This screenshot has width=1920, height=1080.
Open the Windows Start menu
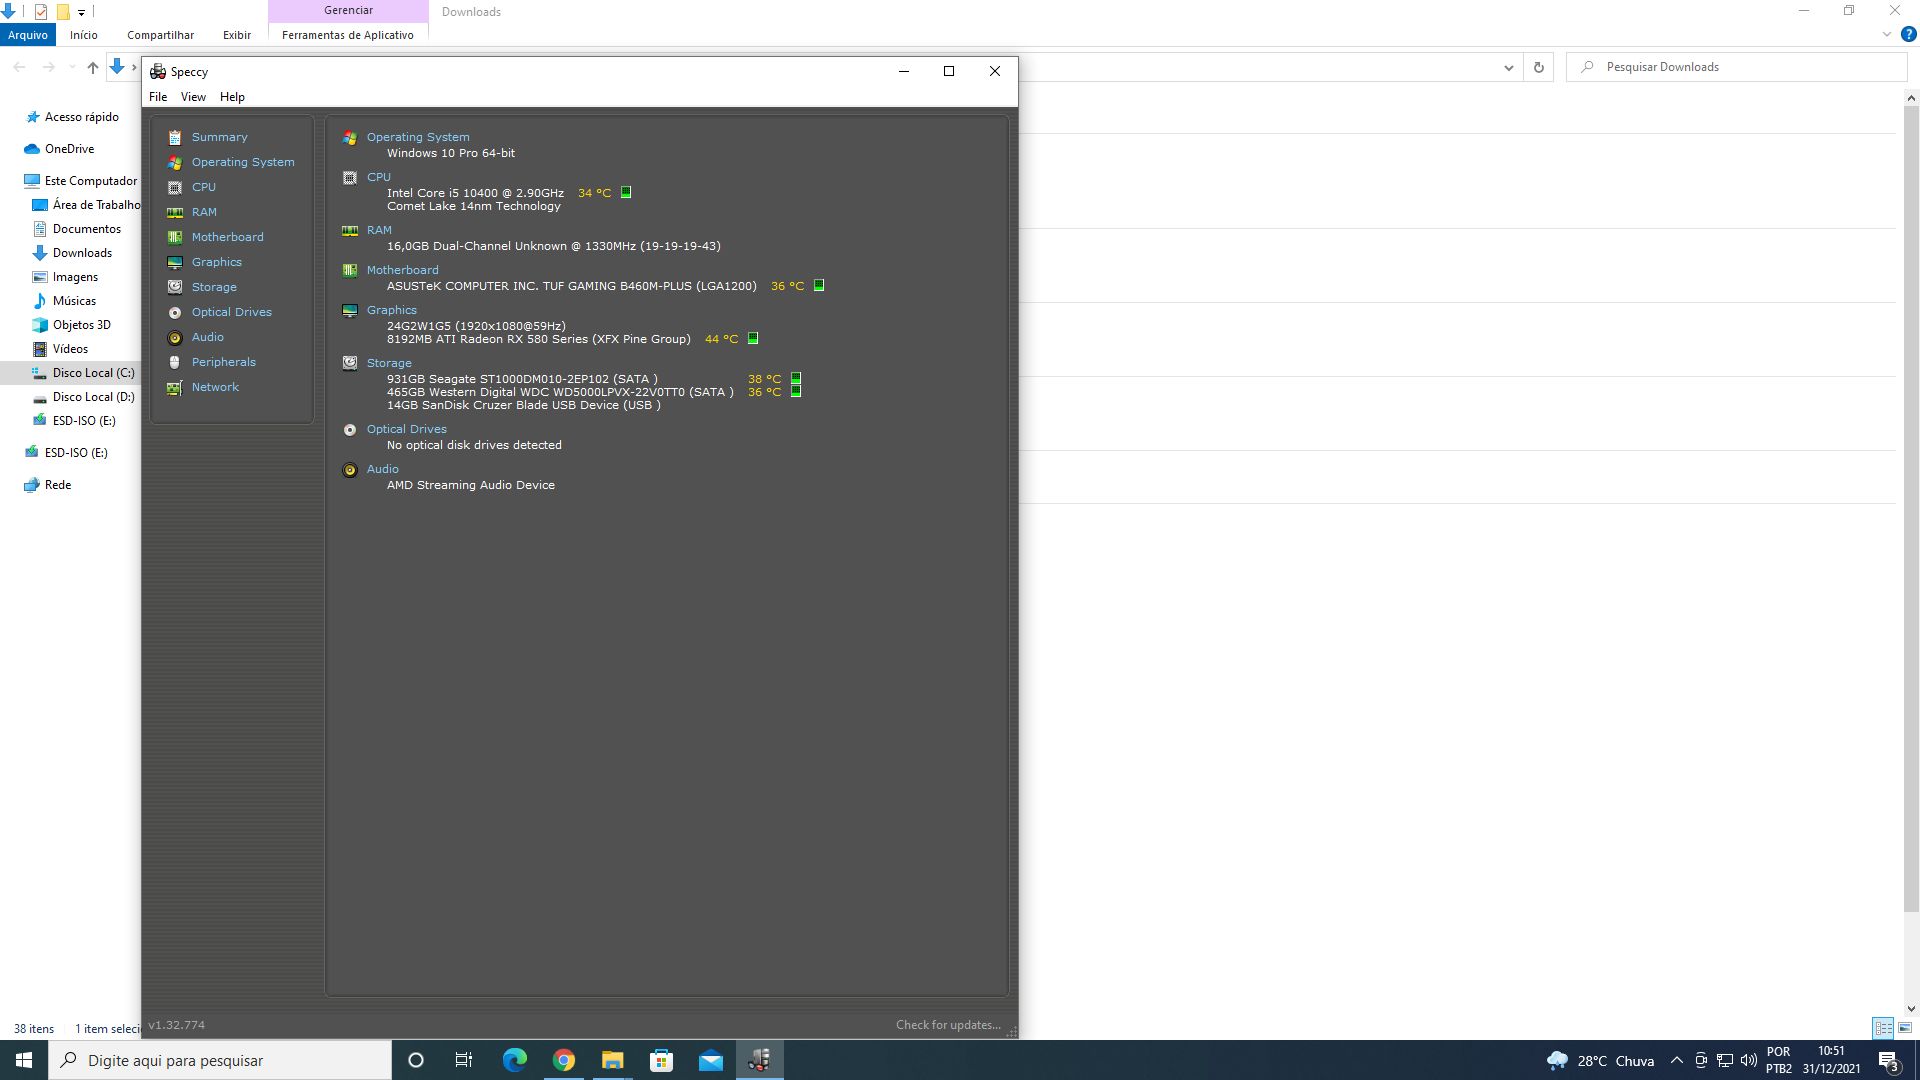(x=24, y=1060)
